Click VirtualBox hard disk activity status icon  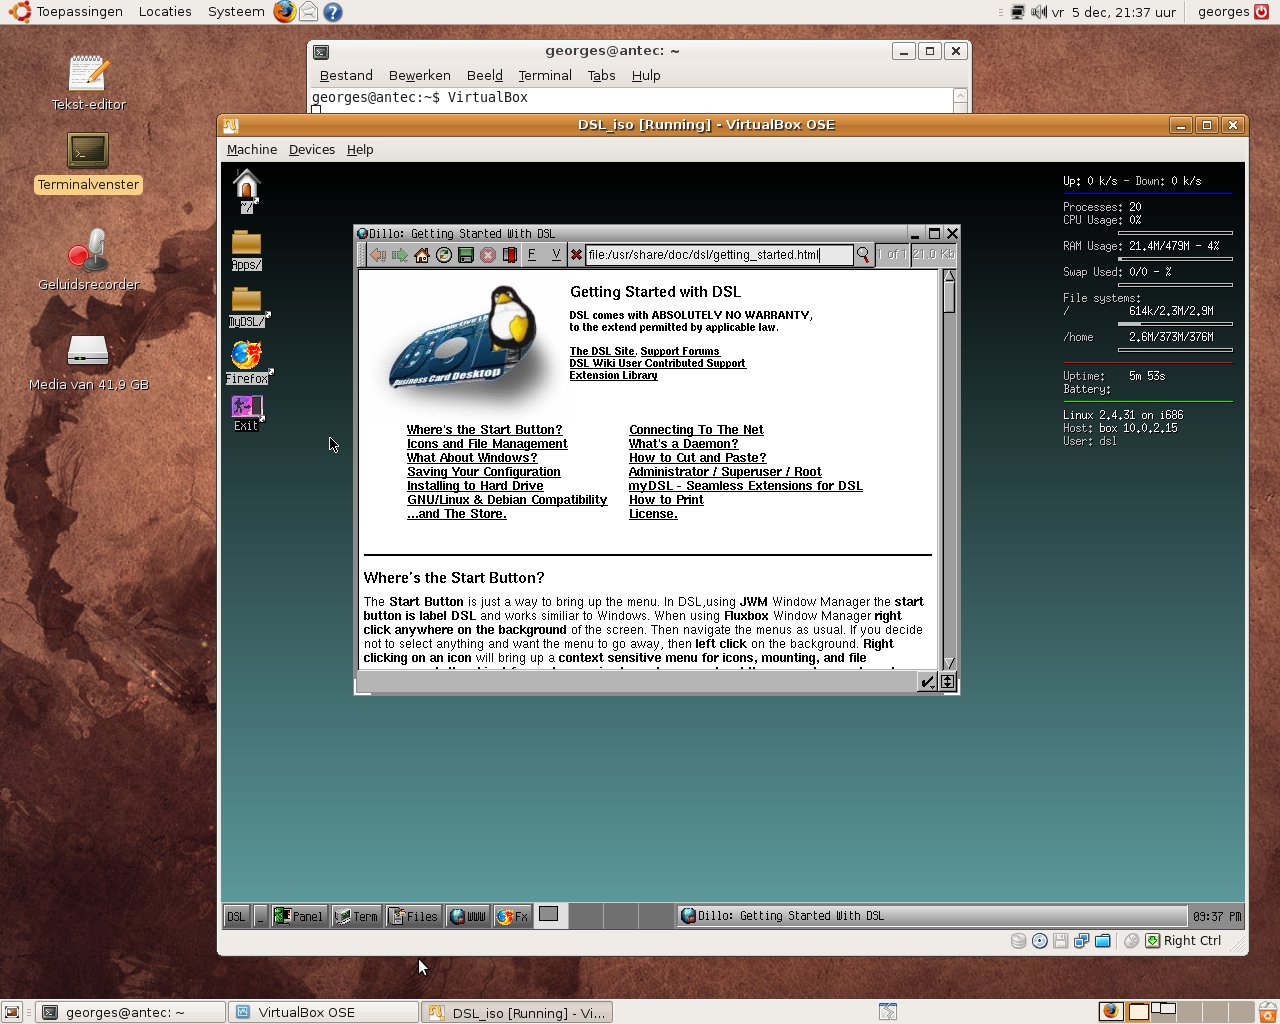(1018, 941)
